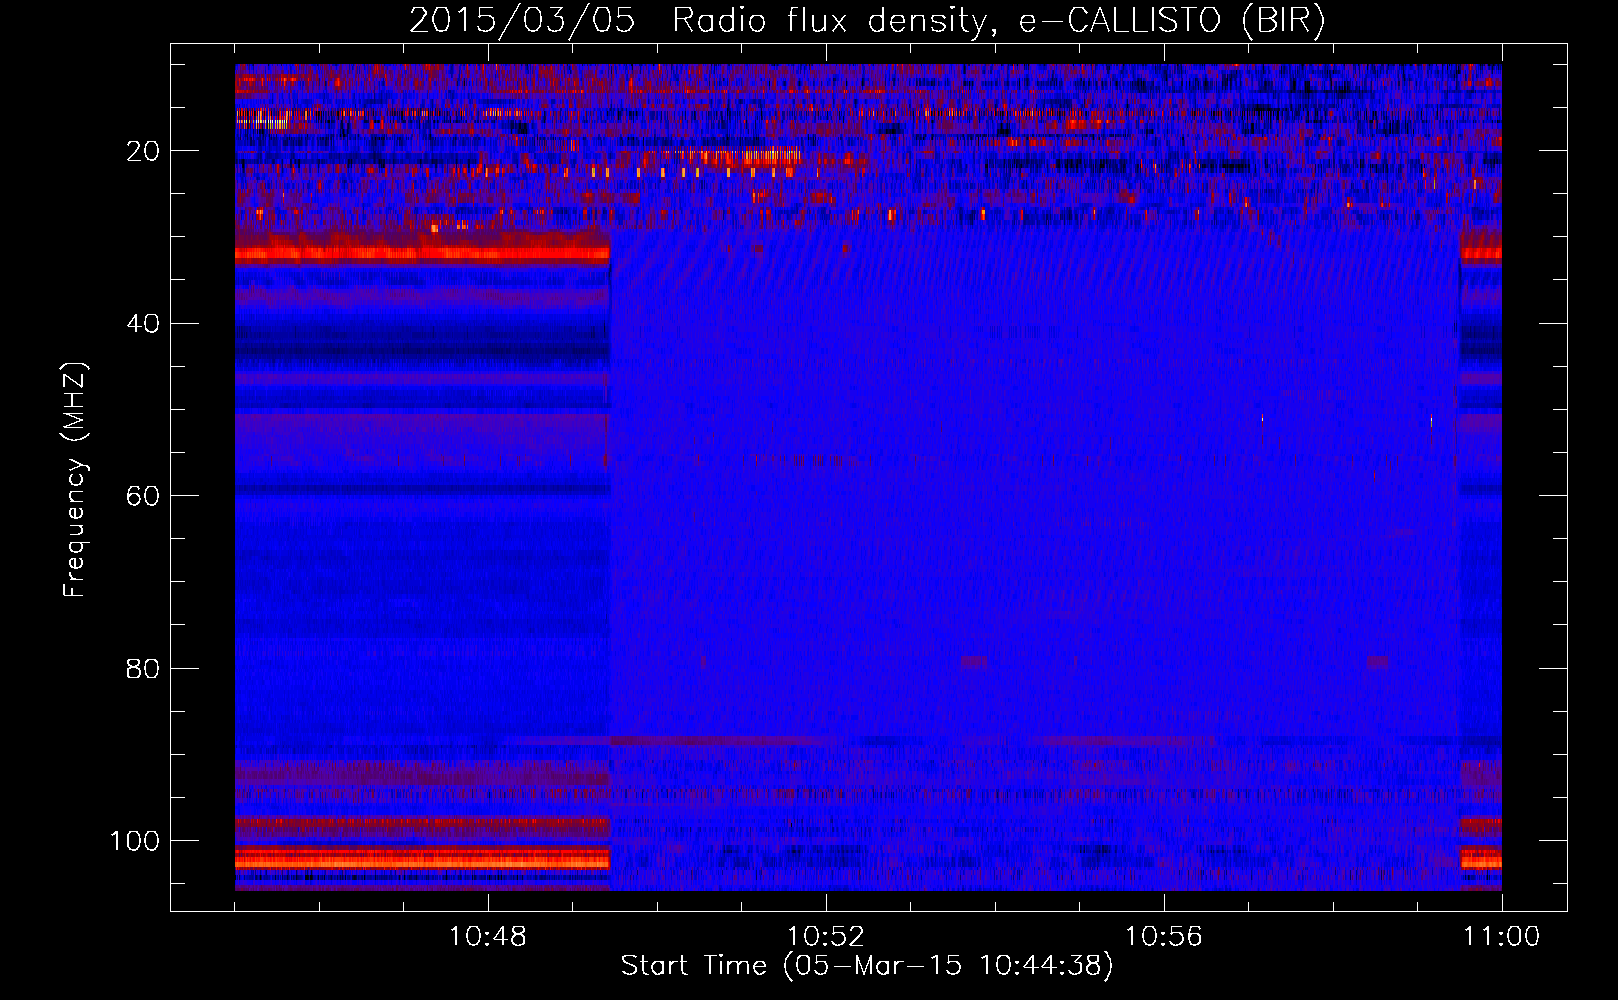Click the 11:00 time tick label
The image size is (1618, 1000).
point(1502,937)
